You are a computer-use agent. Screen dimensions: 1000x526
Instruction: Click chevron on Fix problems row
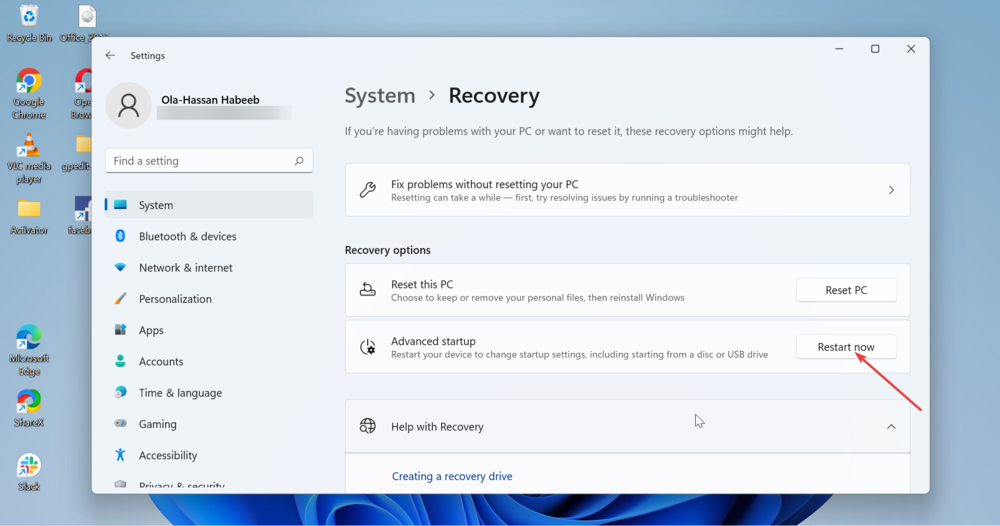[x=891, y=190]
